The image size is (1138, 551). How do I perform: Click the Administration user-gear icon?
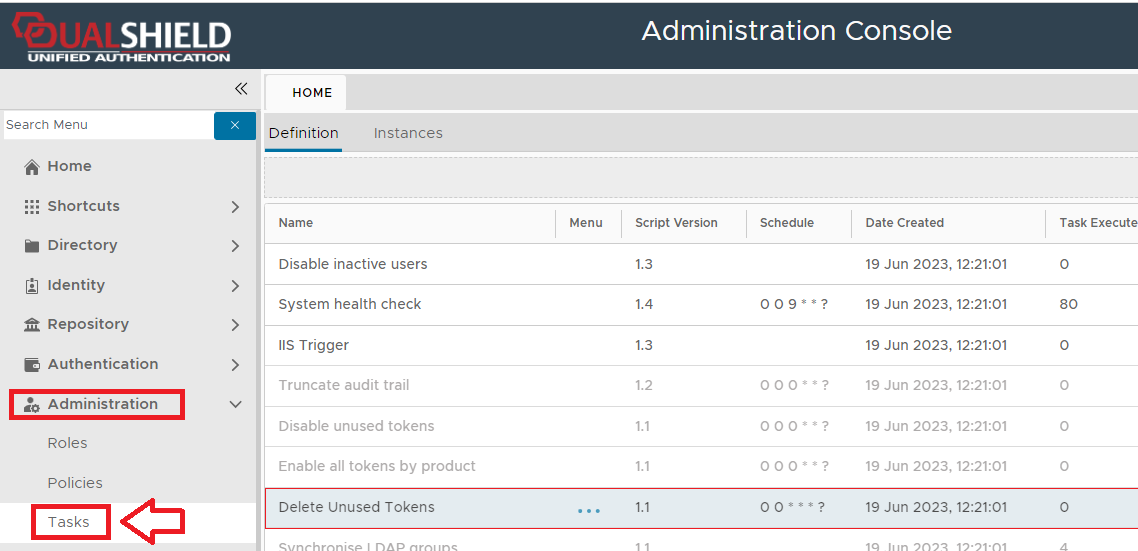click(32, 405)
